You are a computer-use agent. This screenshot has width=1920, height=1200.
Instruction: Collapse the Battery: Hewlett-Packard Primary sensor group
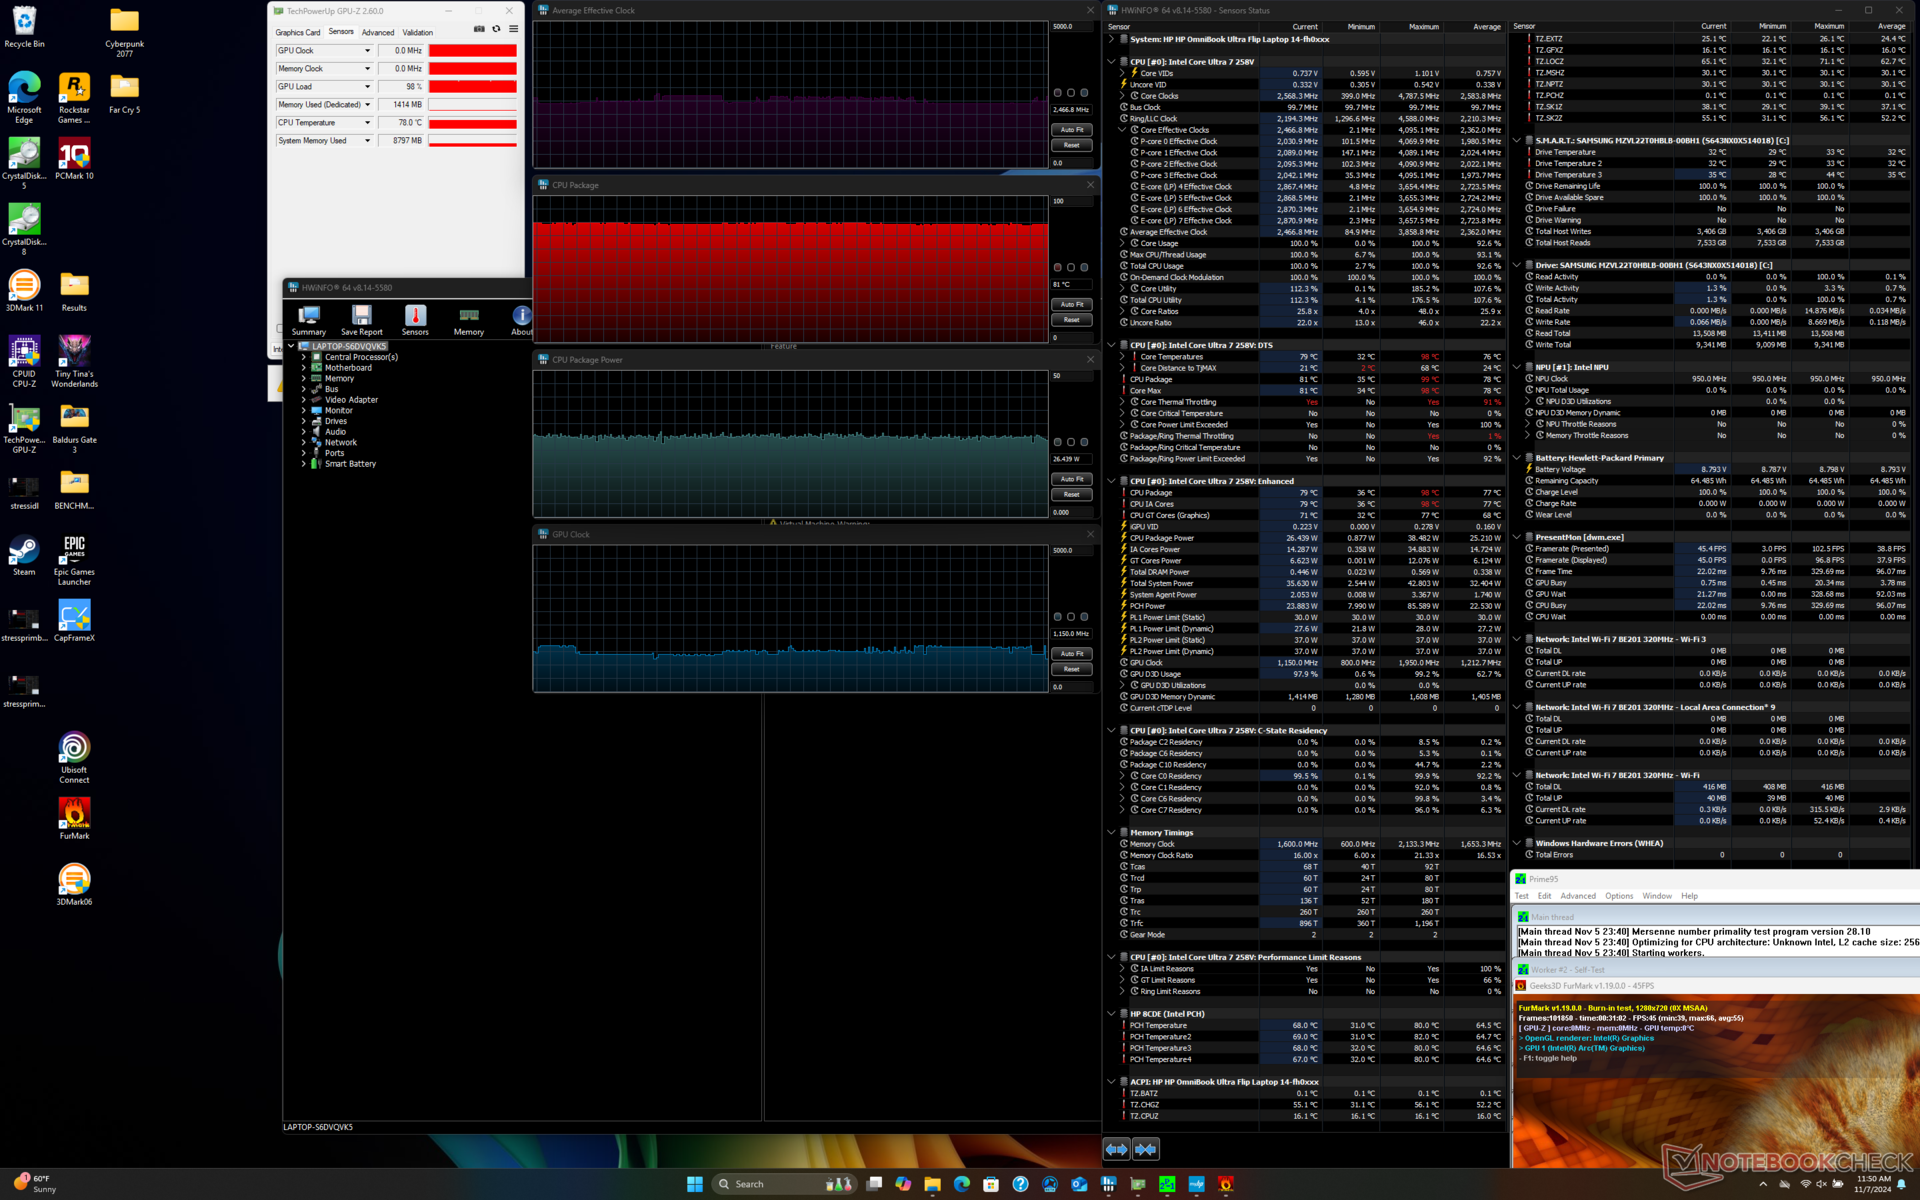pyautogui.click(x=1516, y=458)
